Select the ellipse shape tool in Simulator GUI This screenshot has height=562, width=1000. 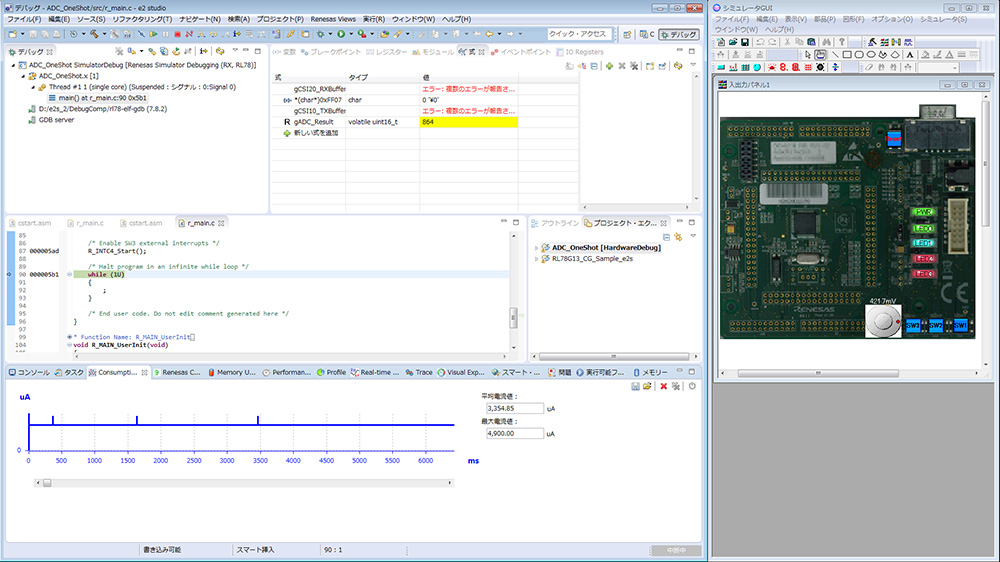click(x=871, y=55)
